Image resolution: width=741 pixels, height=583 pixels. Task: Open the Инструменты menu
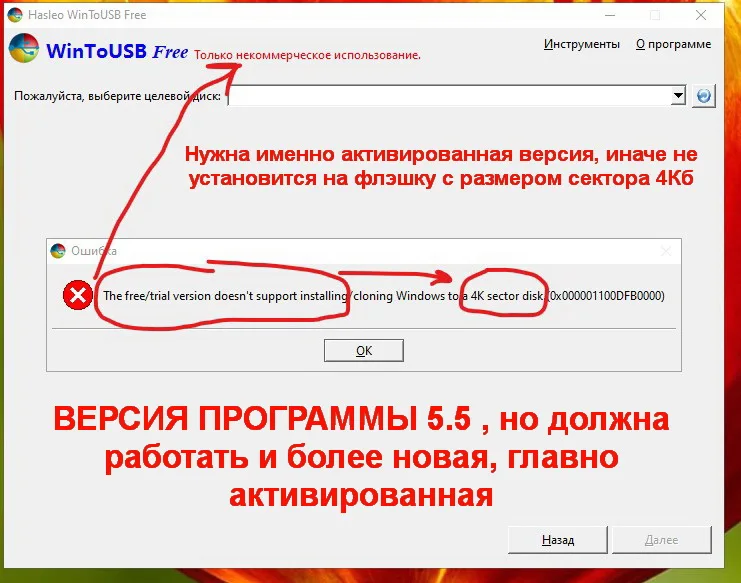click(581, 44)
